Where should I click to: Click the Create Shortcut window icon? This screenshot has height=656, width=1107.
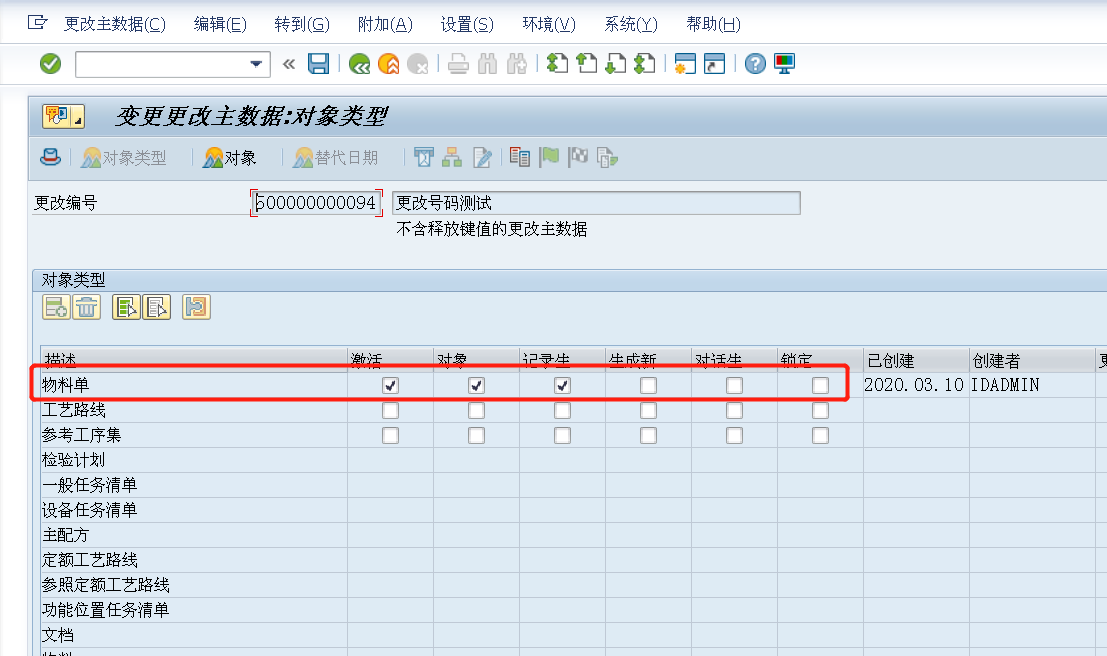click(714, 64)
